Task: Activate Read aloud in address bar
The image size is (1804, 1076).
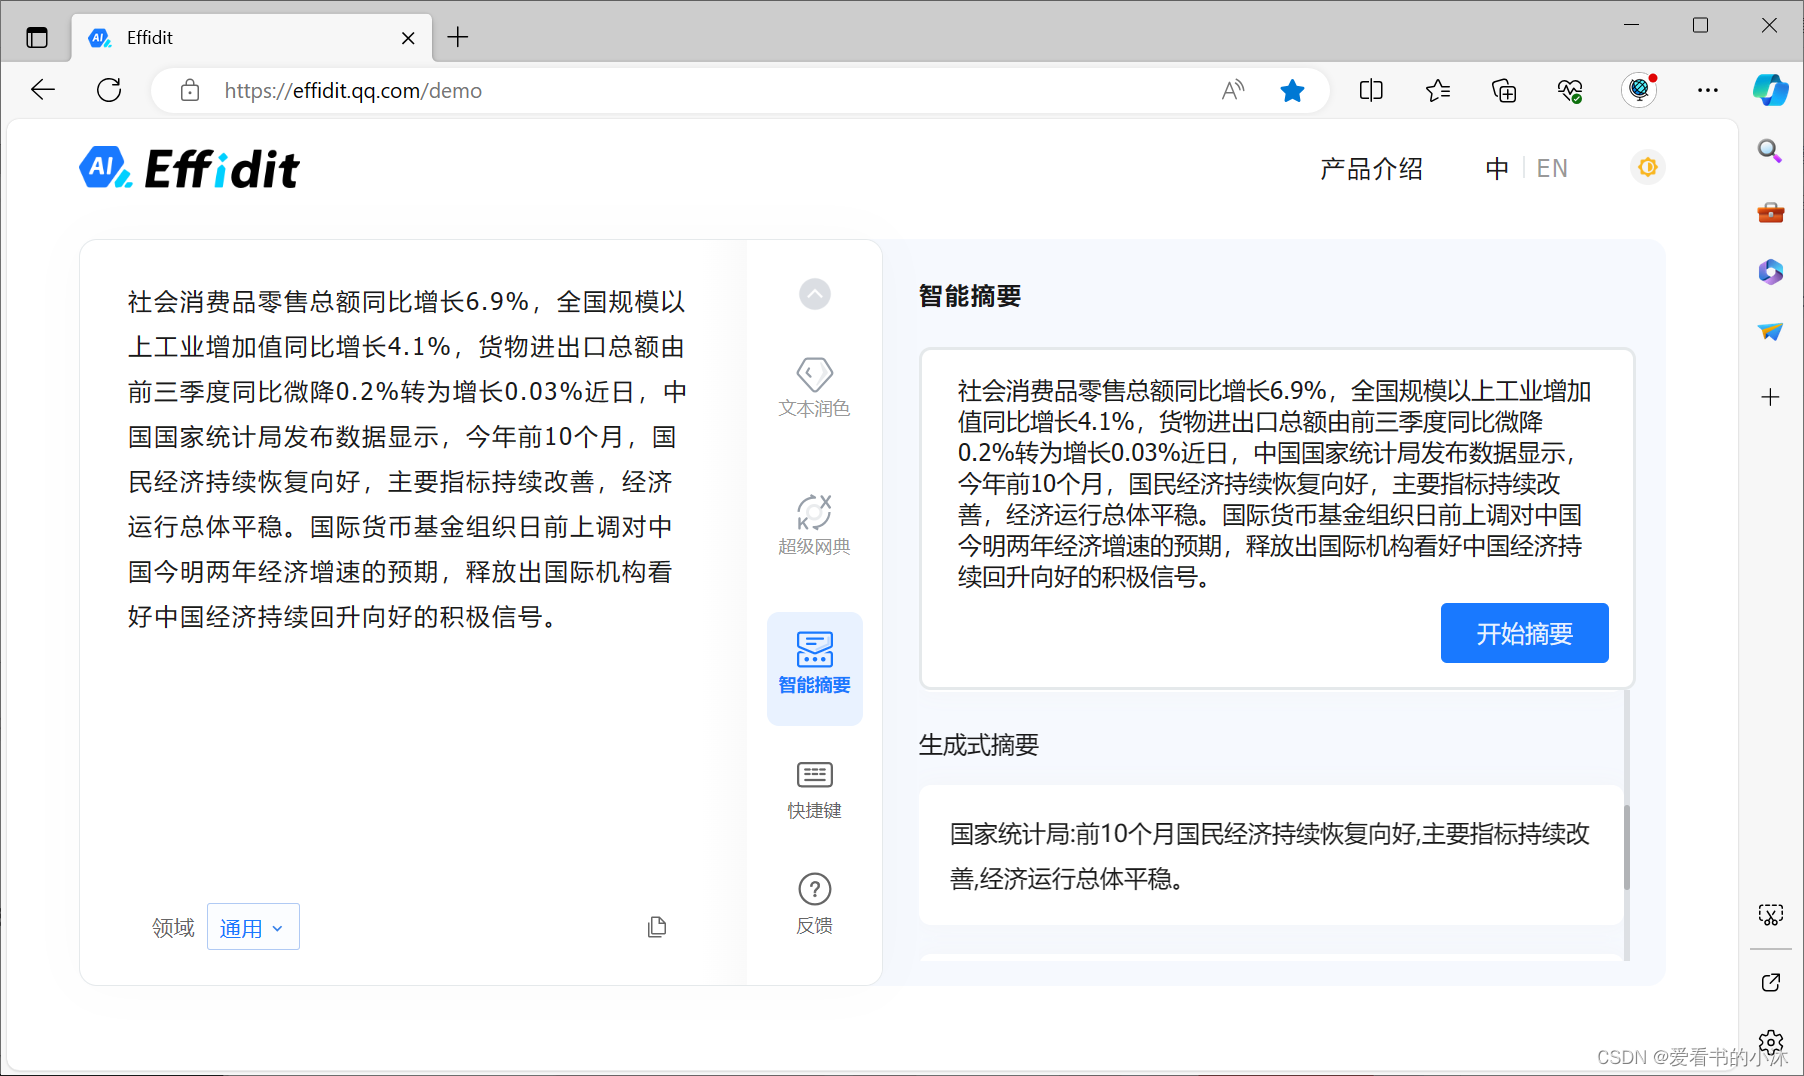Action: tap(1233, 90)
